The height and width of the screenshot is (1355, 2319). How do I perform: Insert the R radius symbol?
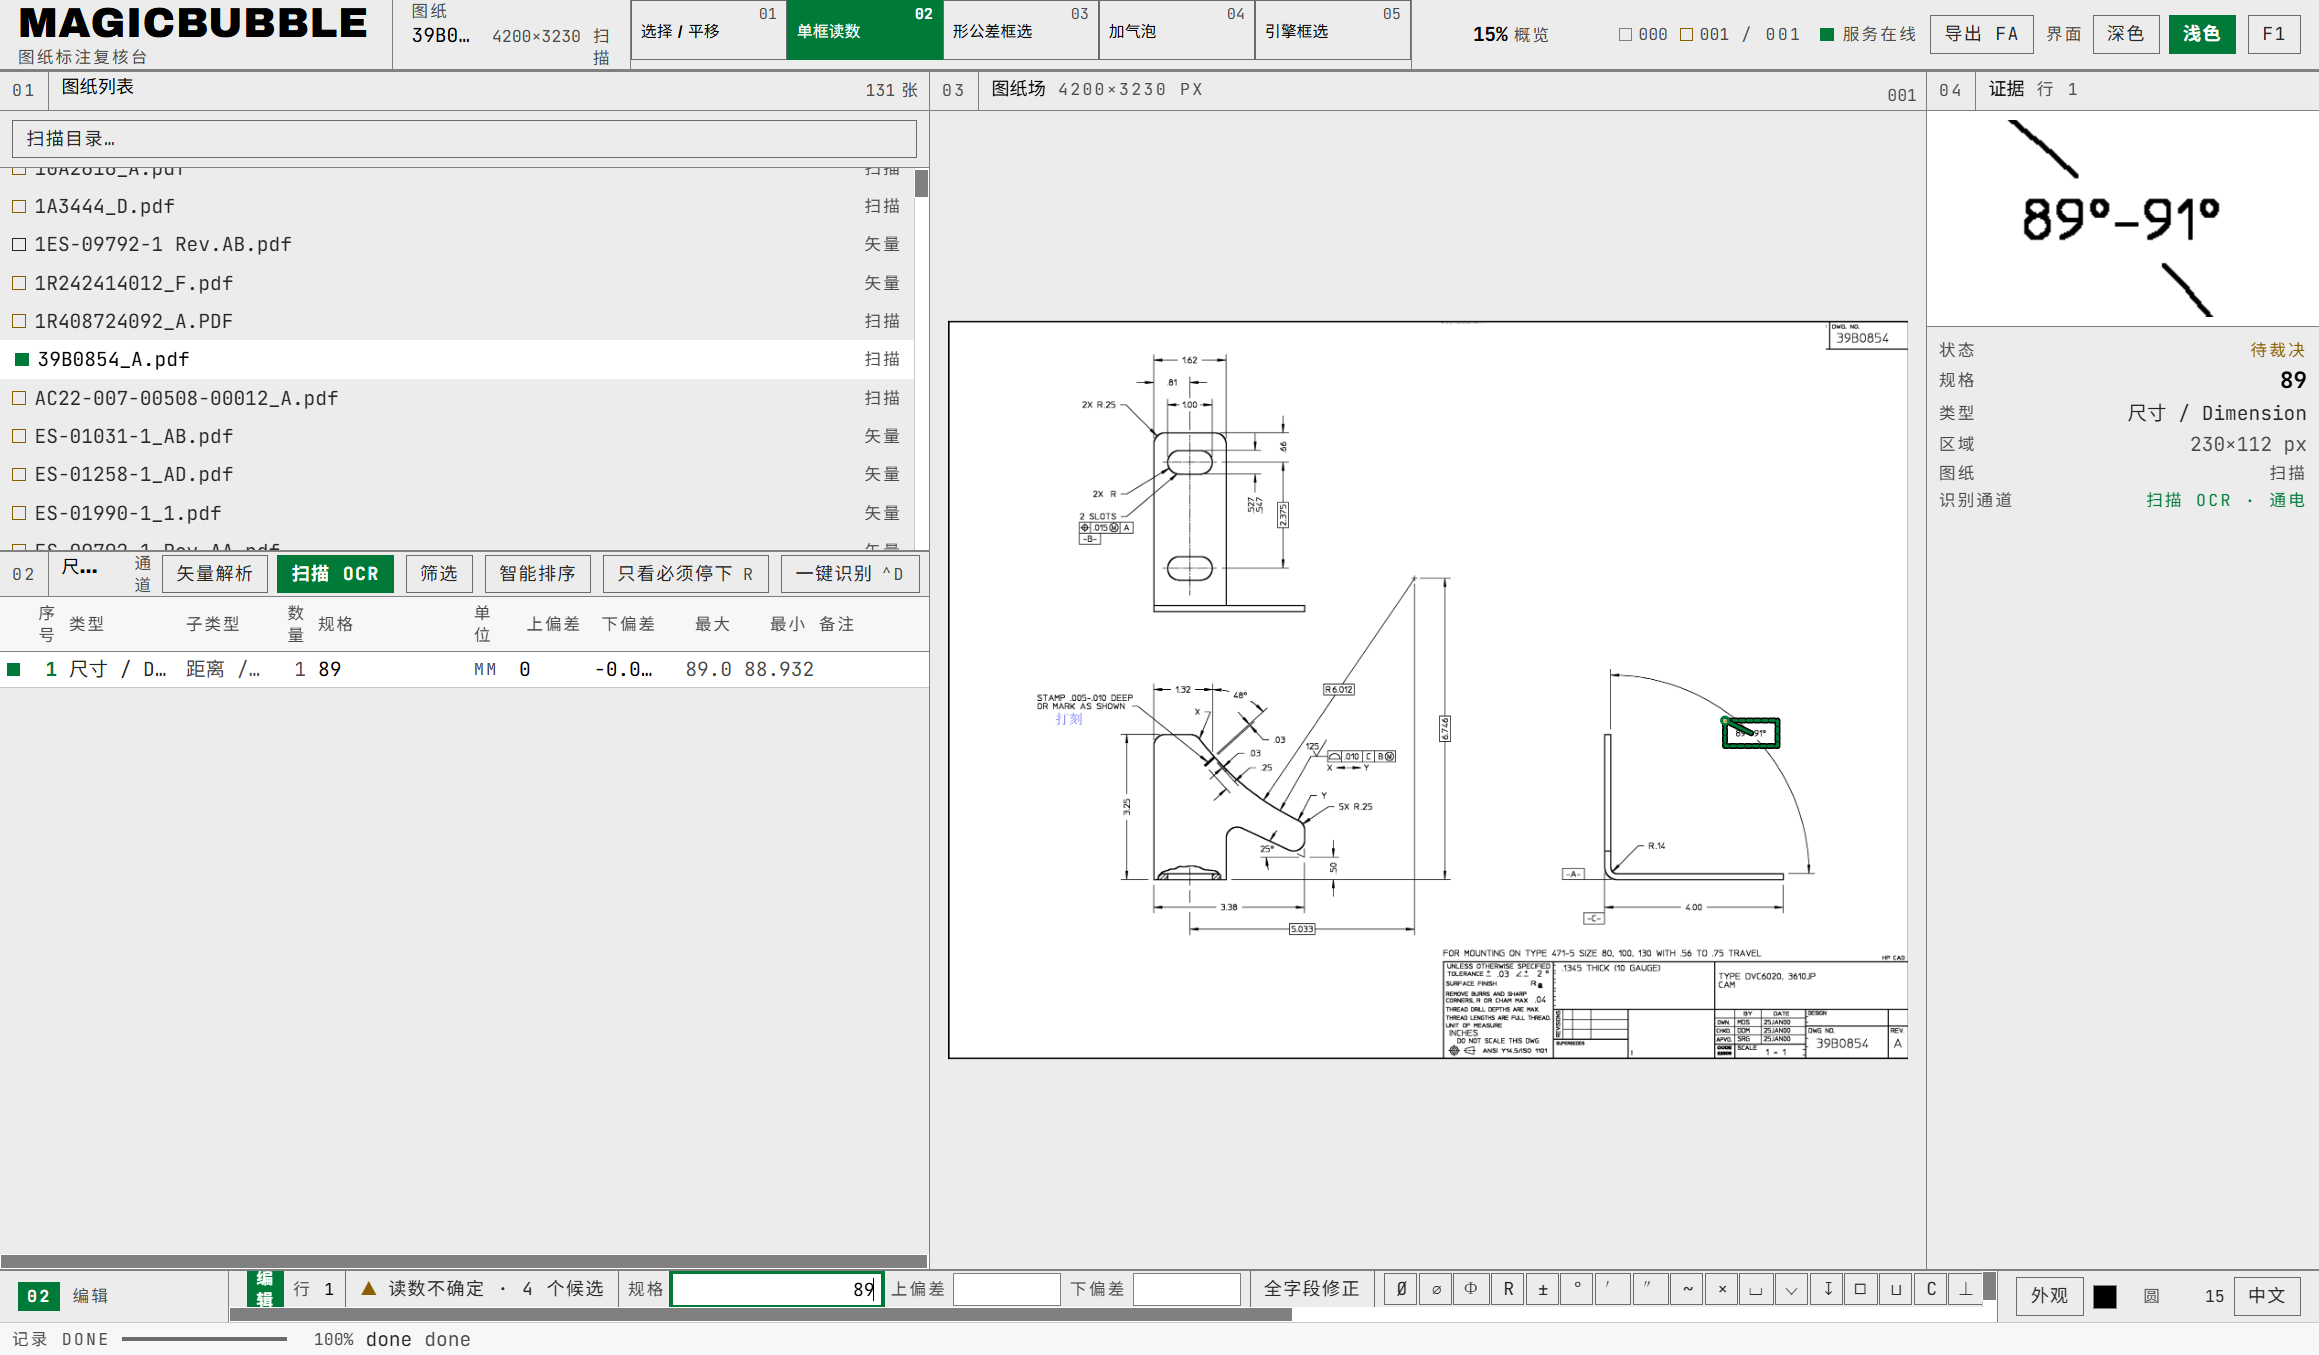click(1507, 1289)
